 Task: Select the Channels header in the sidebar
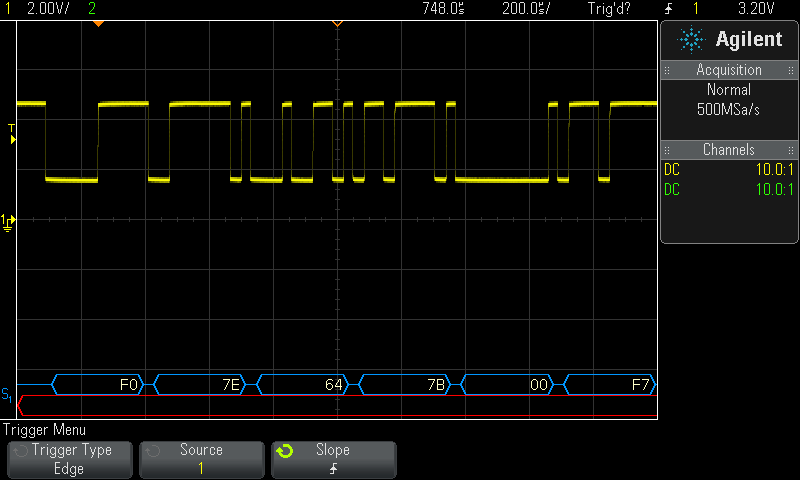coord(729,150)
